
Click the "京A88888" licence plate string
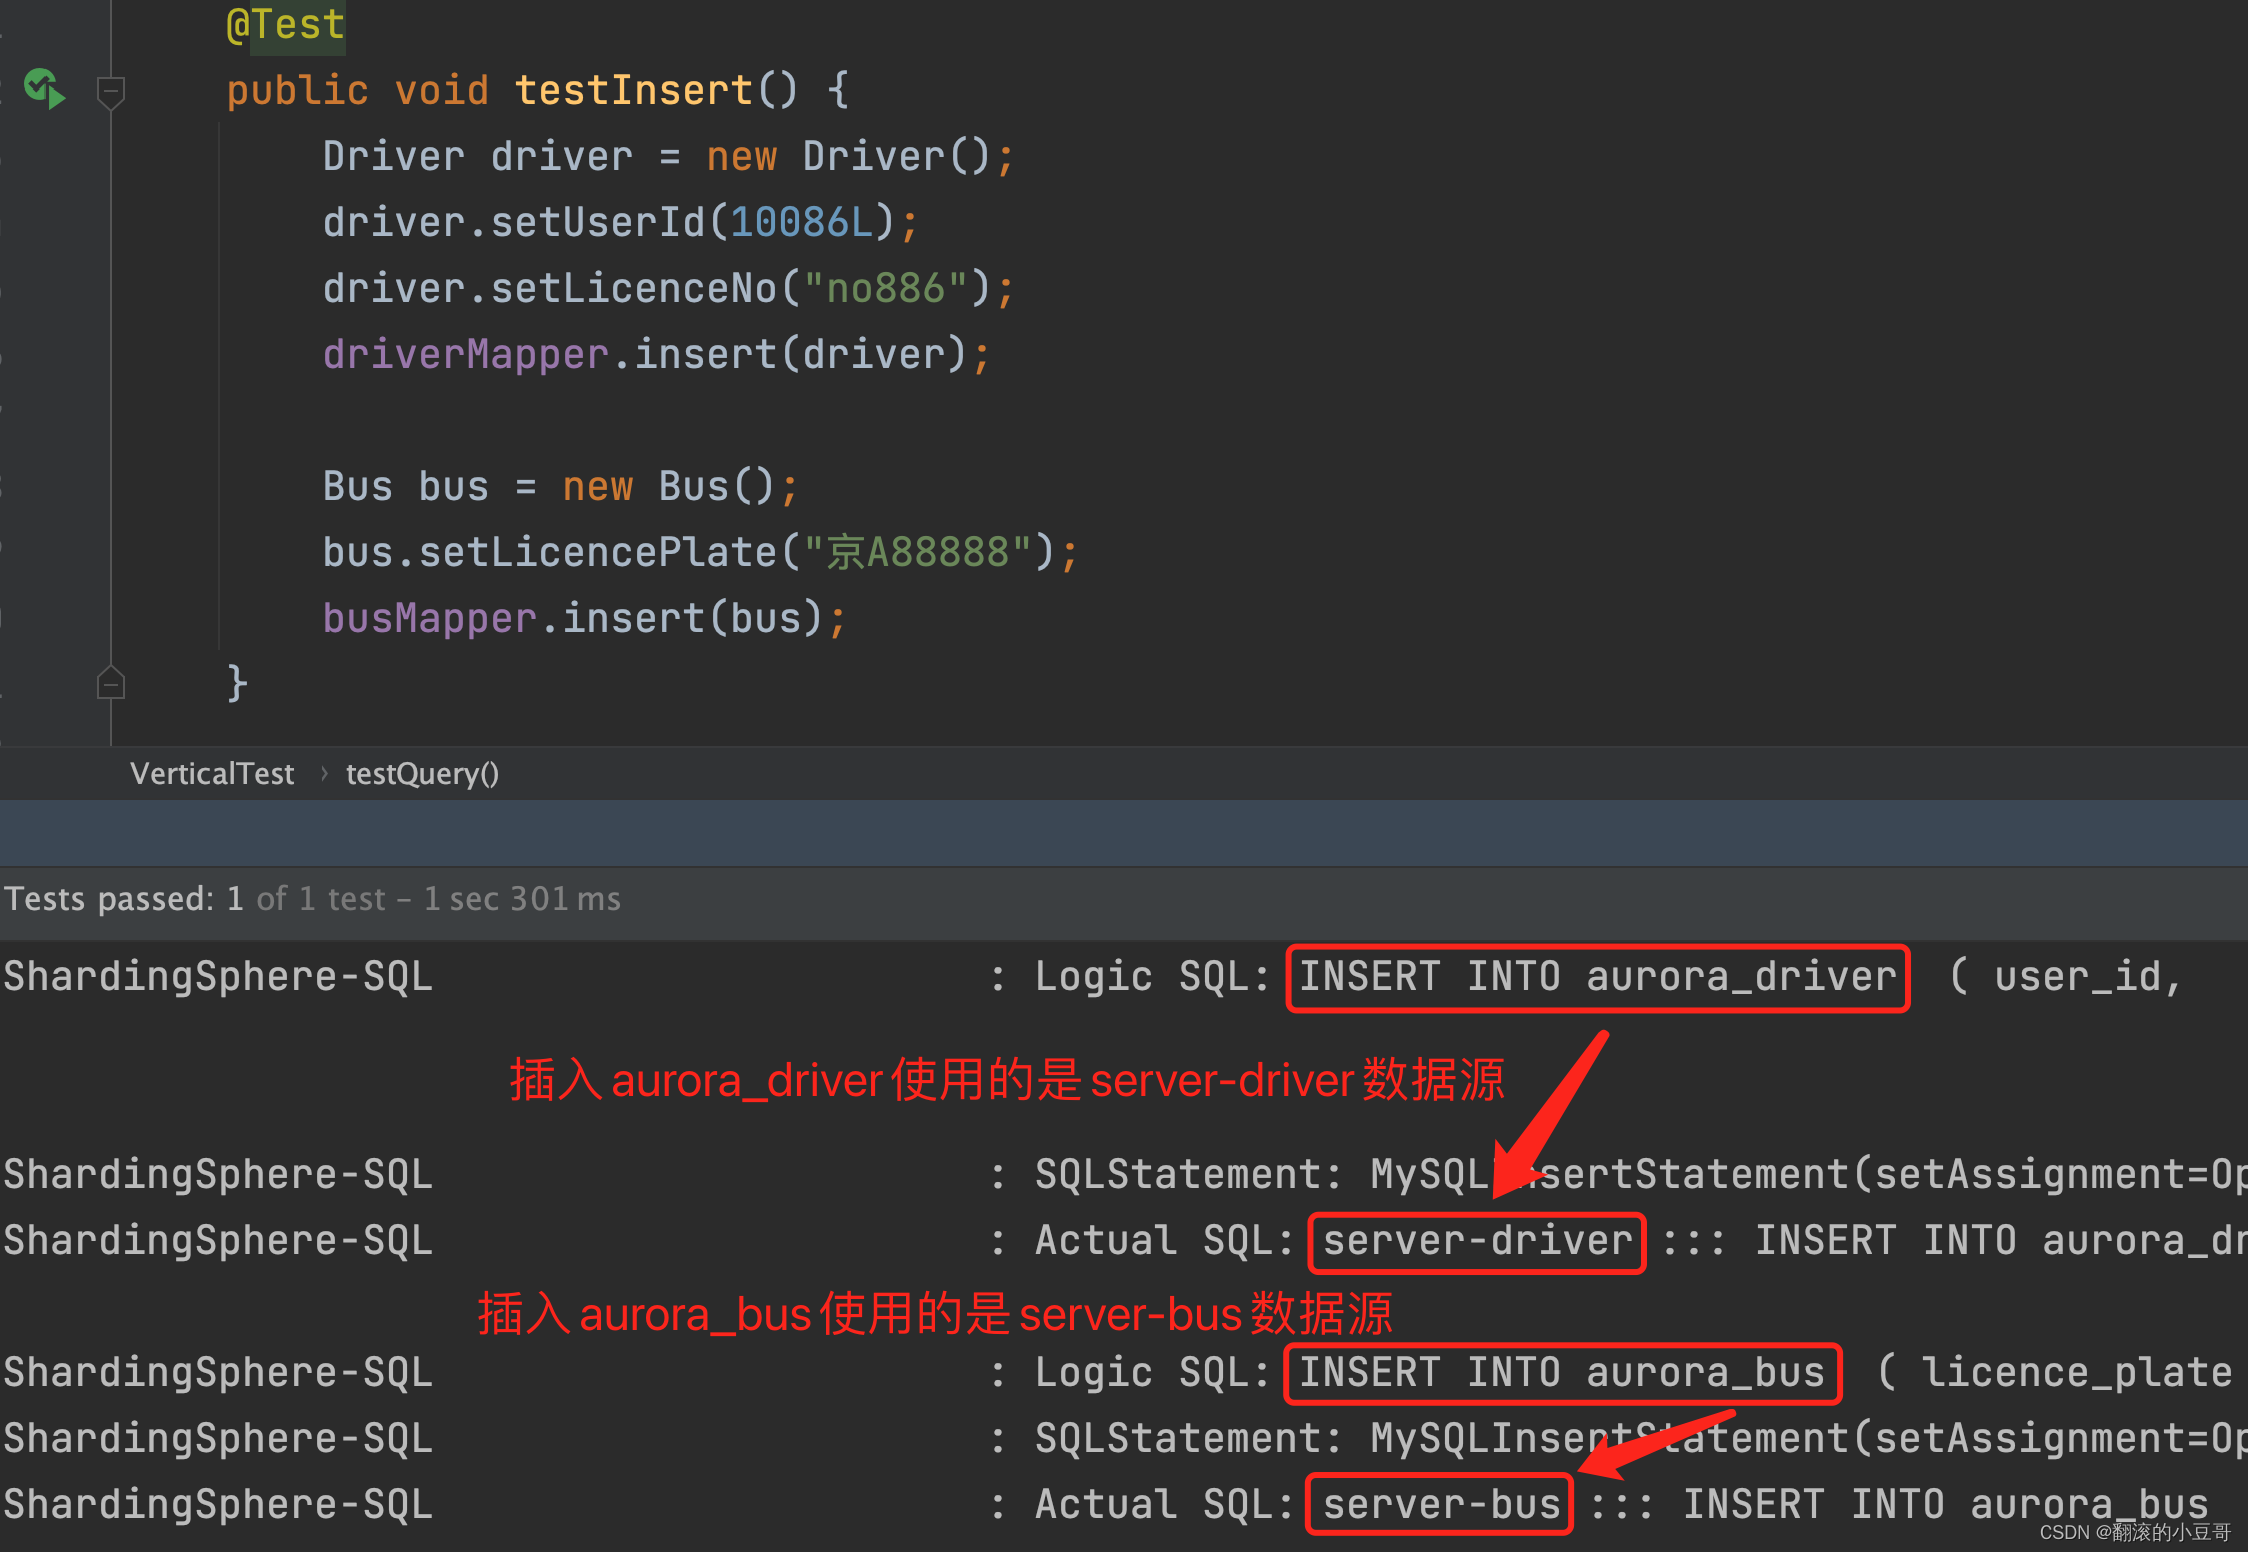[x=916, y=552]
